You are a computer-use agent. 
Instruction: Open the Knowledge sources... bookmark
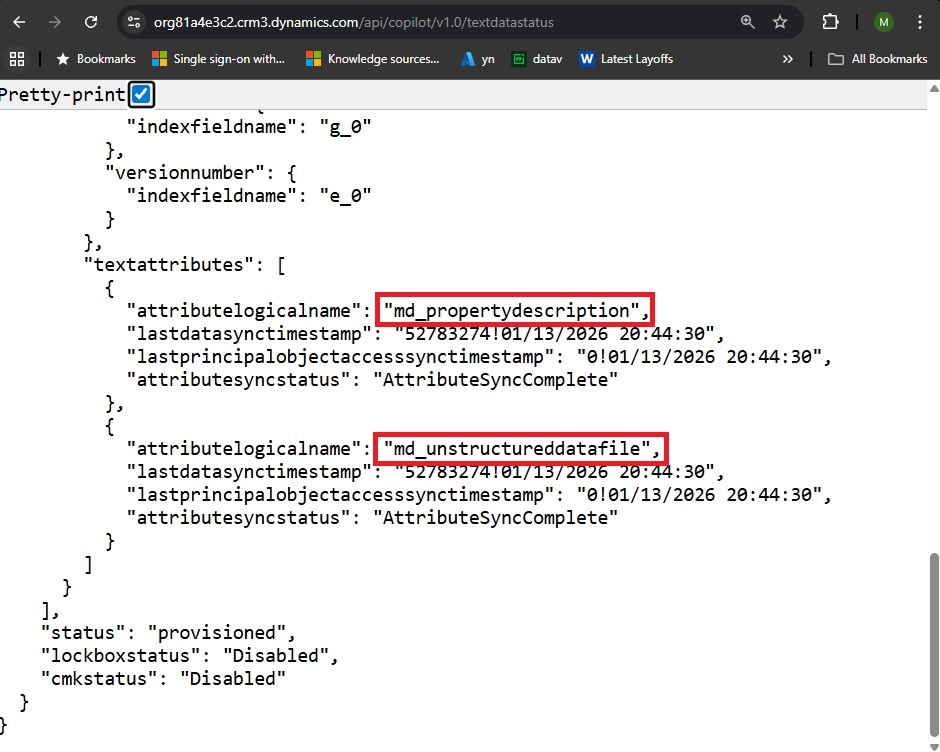point(373,59)
